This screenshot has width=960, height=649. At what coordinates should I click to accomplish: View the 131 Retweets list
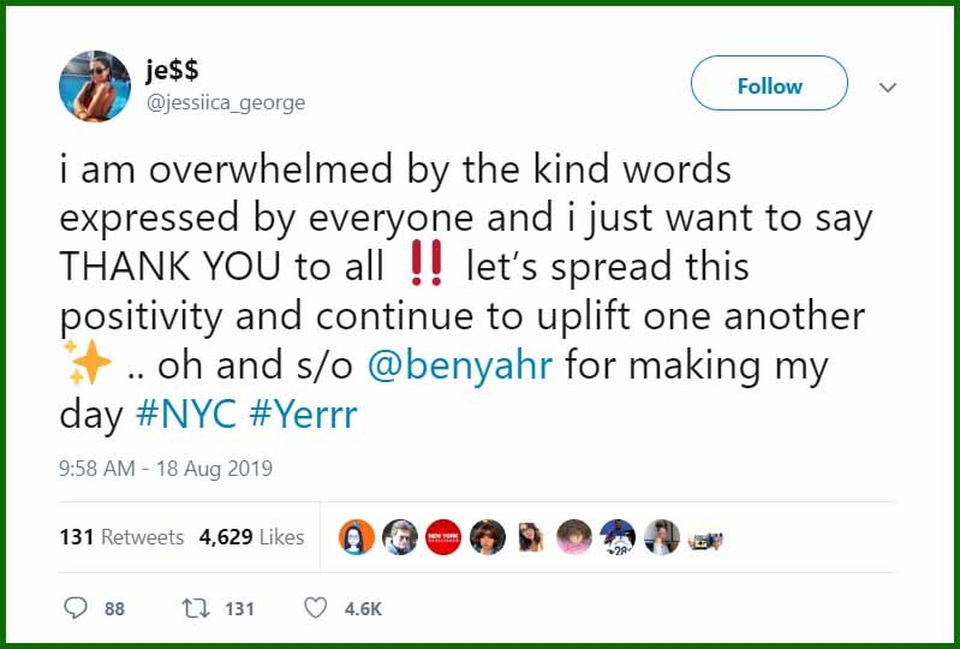tap(122, 537)
